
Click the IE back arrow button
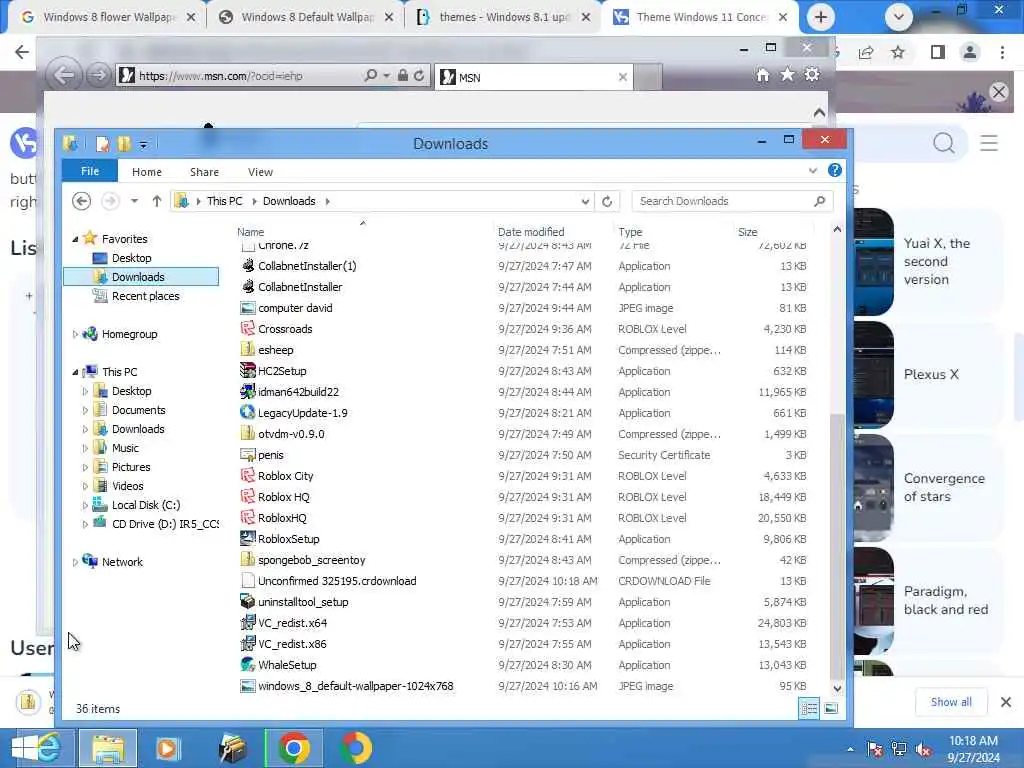click(x=64, y=76)
